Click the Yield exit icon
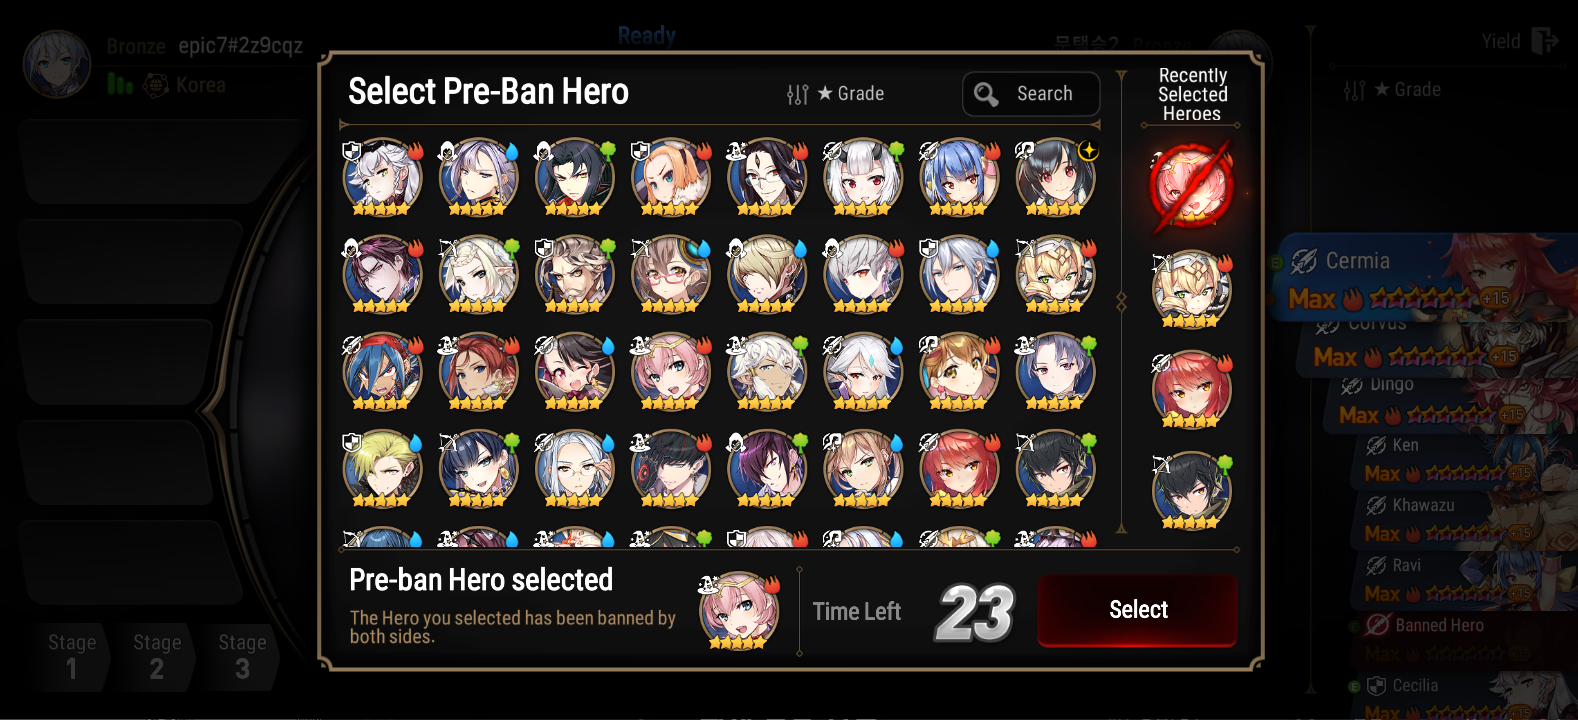Viewport: 1578px width, 720px height. (1545, 41)
